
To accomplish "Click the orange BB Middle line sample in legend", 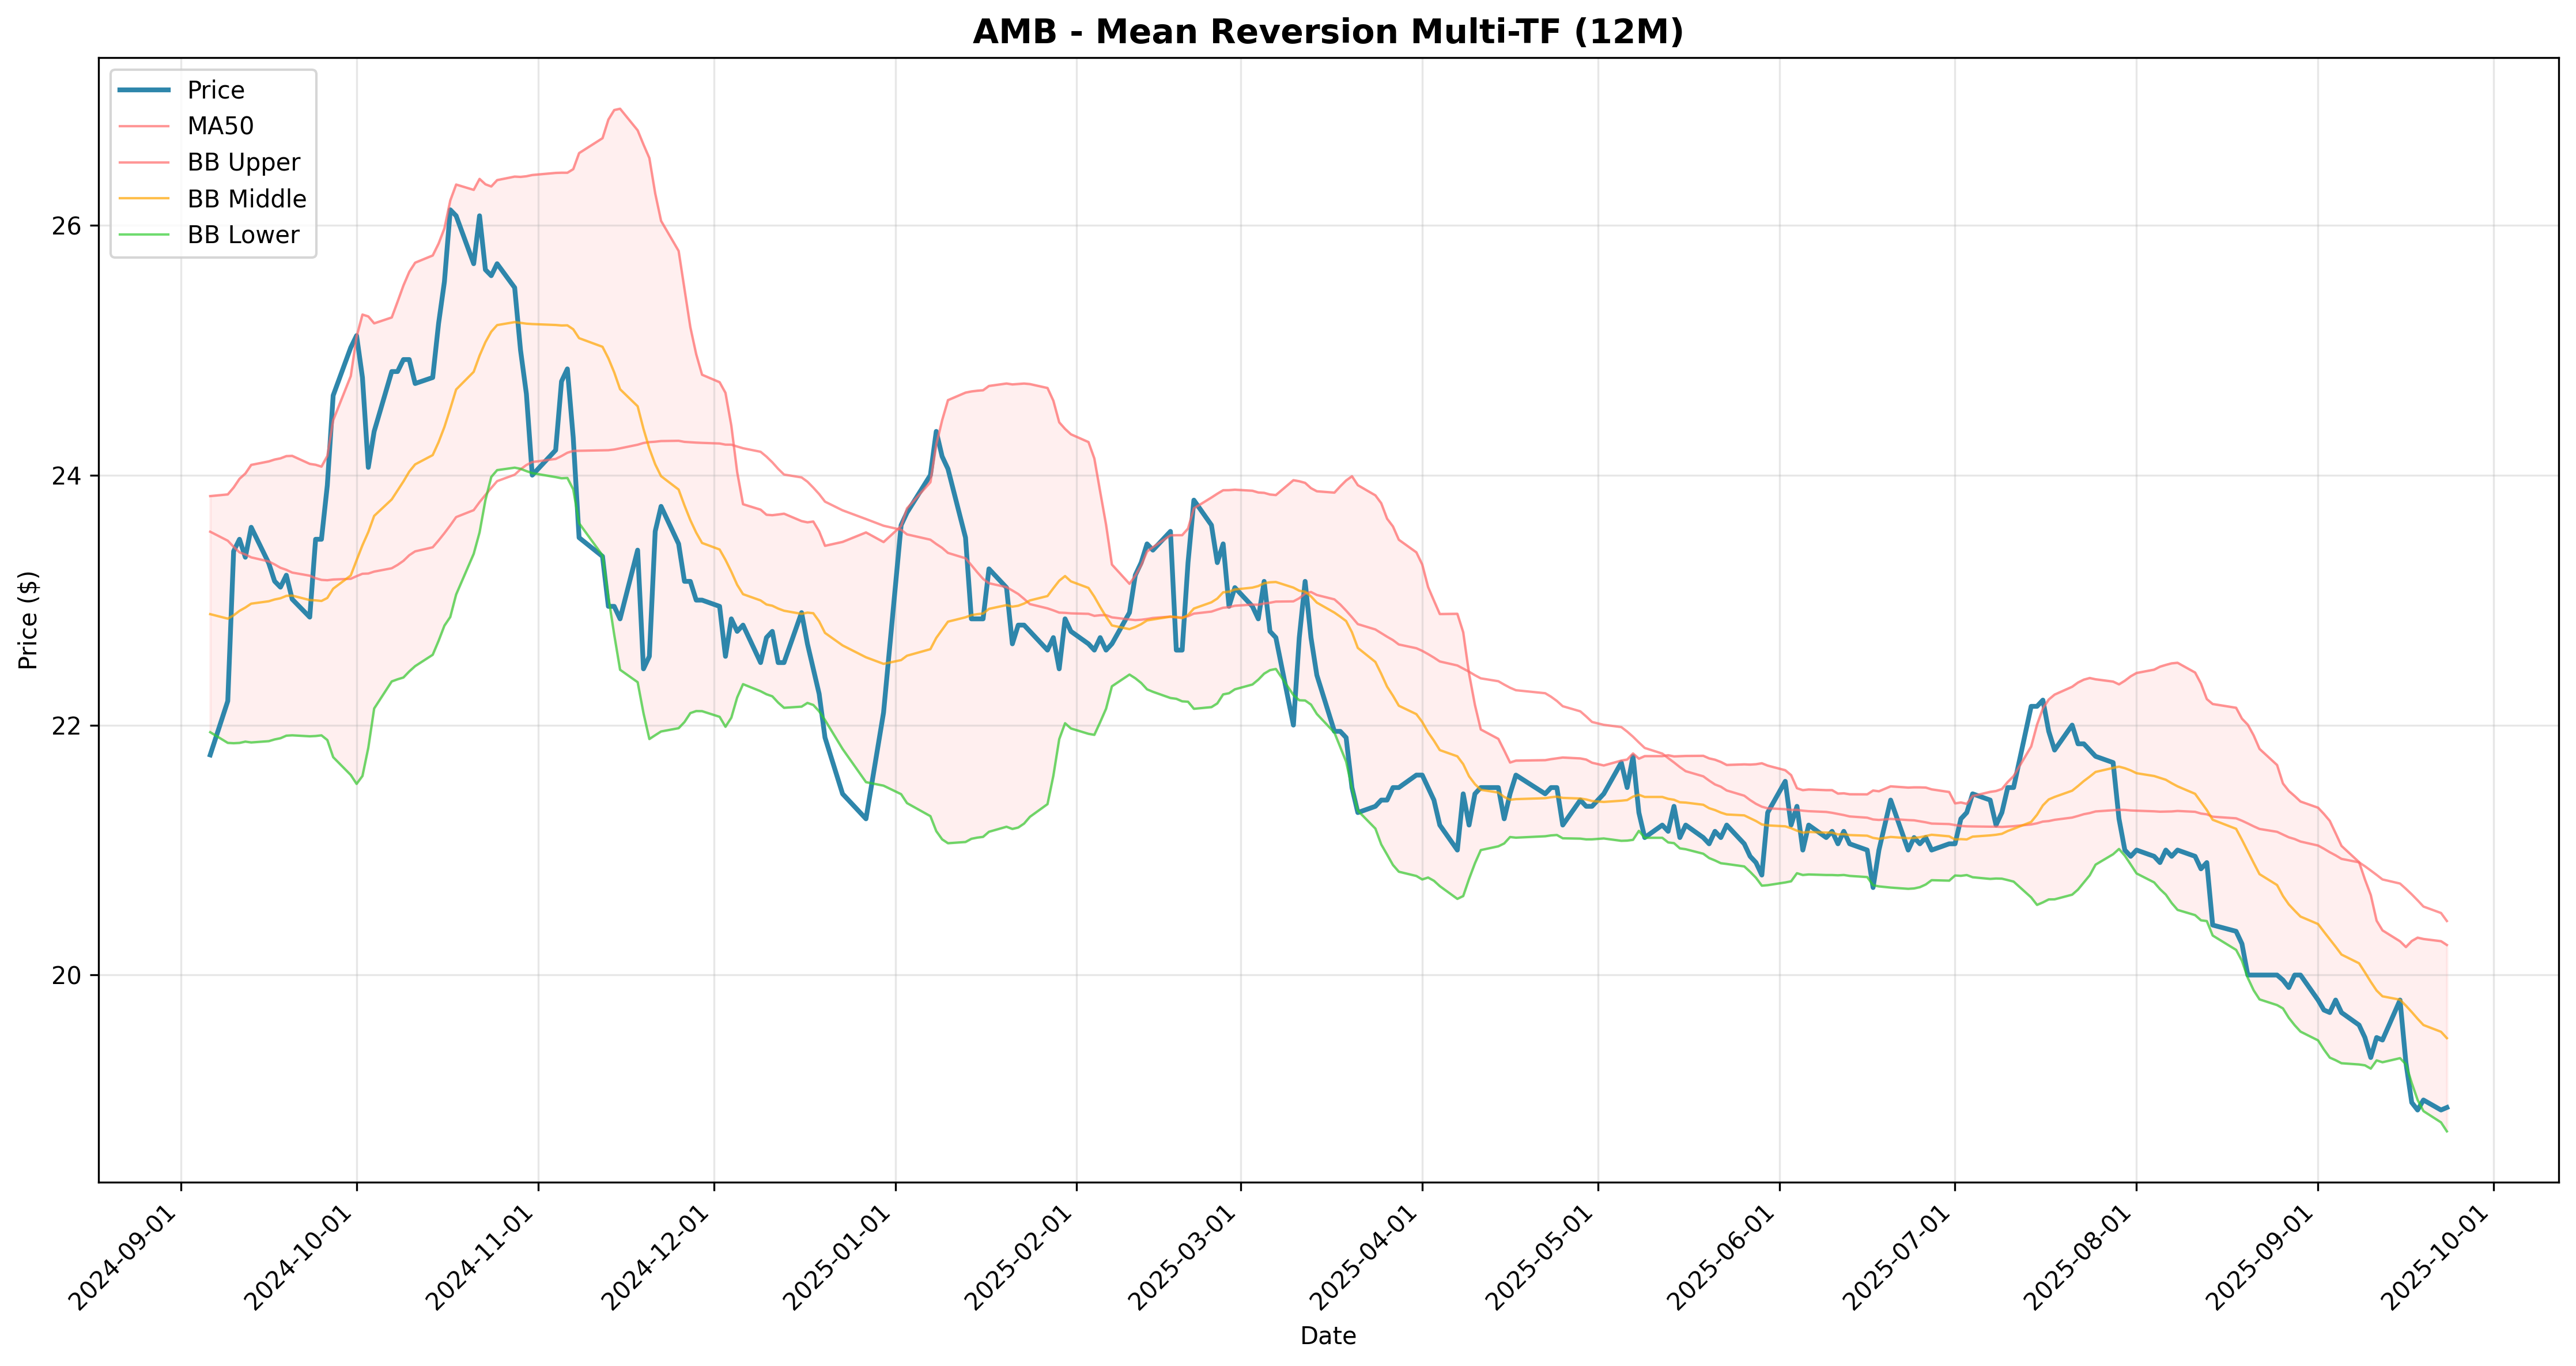I will (x=144, y=199).
